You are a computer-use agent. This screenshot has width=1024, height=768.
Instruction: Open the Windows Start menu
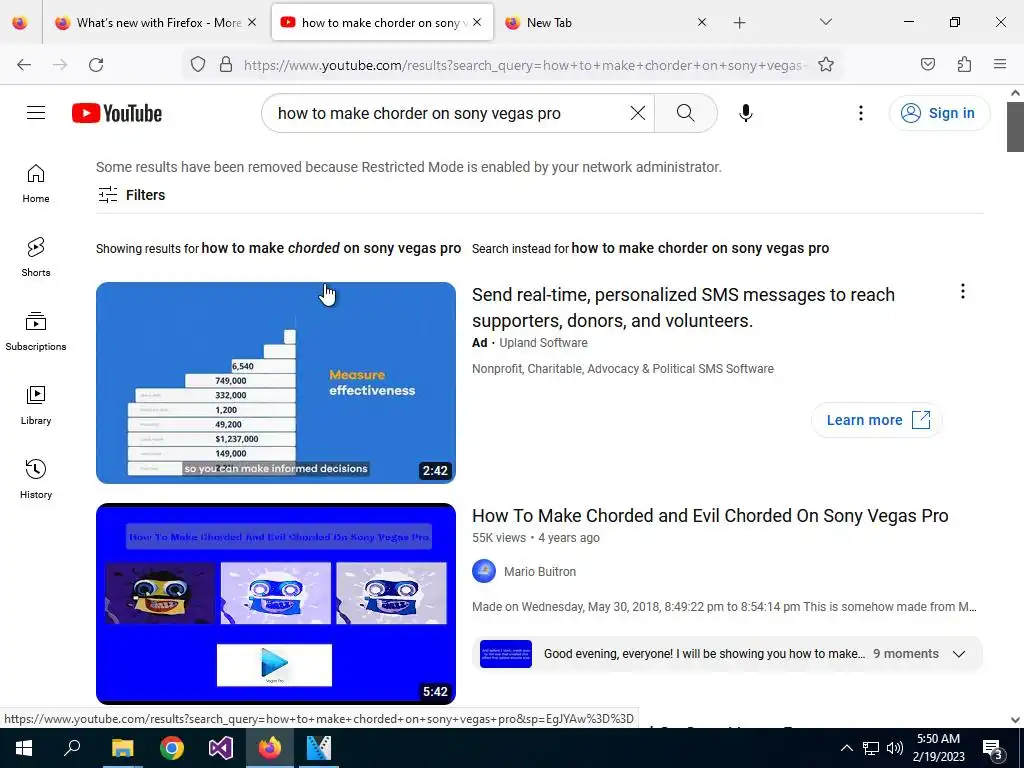tap(24, 748)
